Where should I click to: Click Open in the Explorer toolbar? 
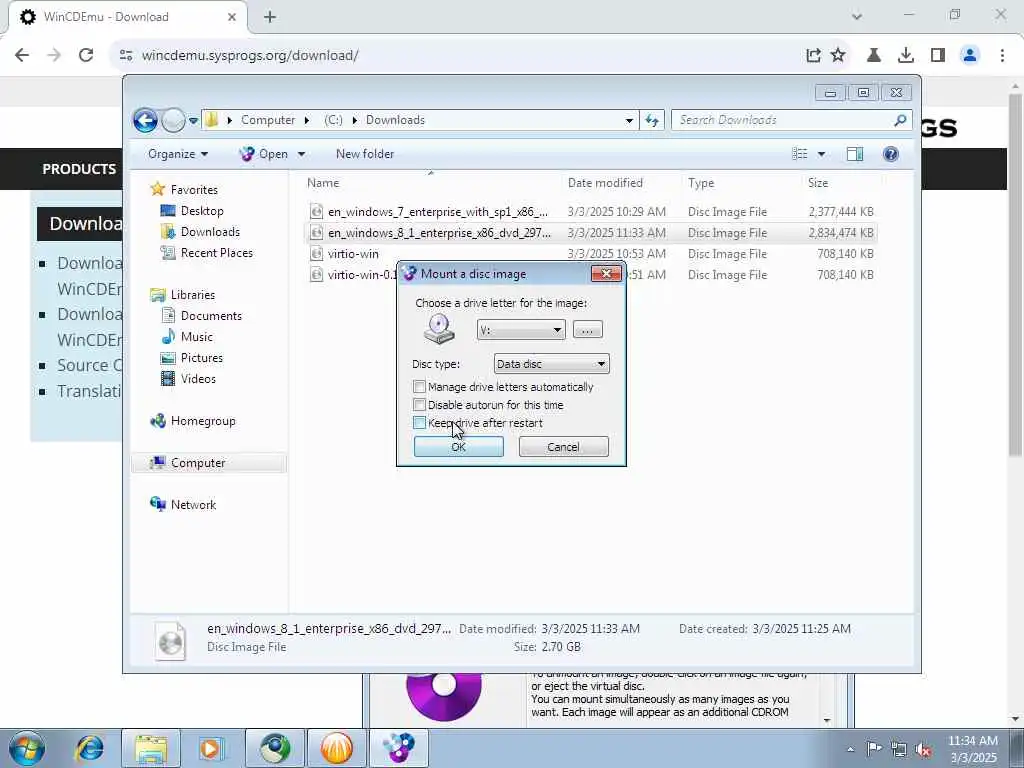264,154
